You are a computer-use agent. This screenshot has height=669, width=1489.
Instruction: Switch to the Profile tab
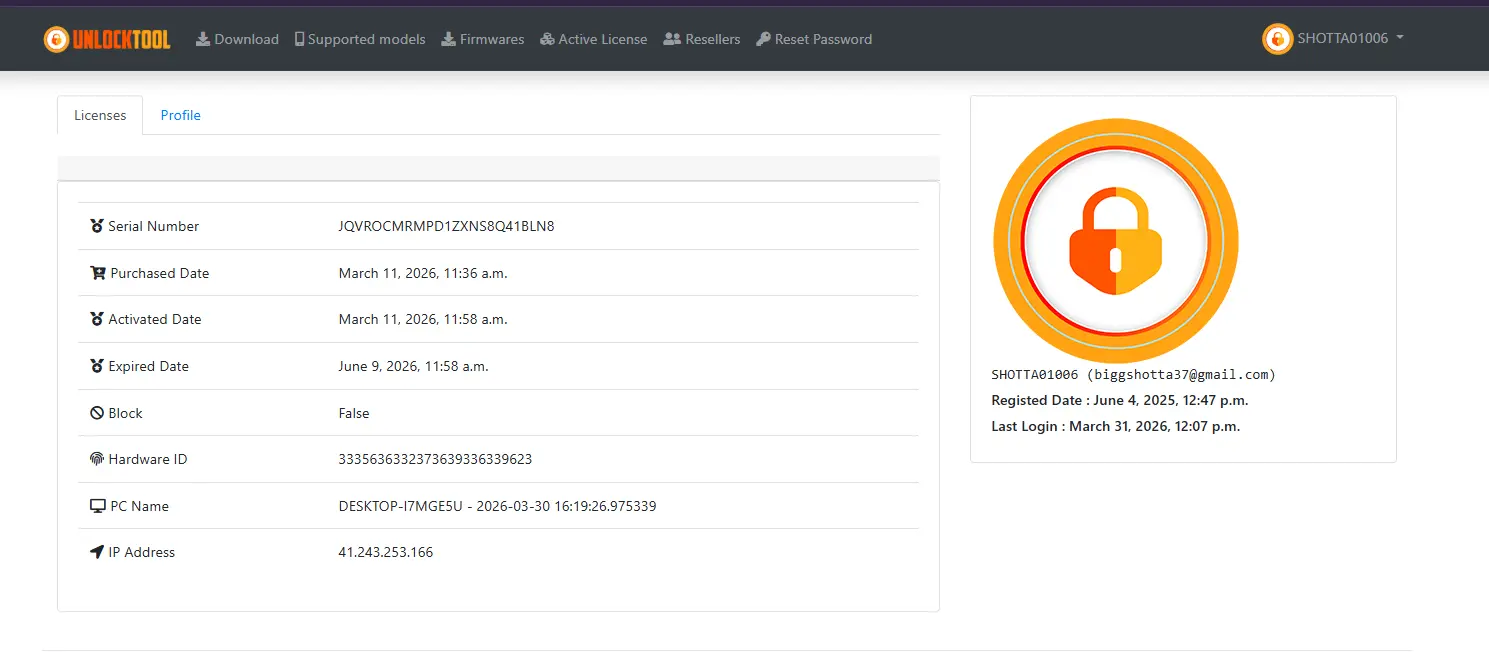click(181, 115)
